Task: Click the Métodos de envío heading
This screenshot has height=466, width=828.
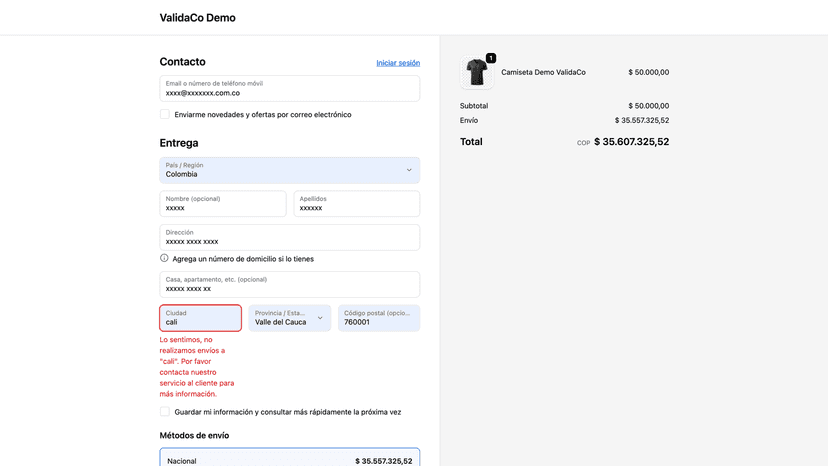Action: pyautogui.click(x=194, y=435)
